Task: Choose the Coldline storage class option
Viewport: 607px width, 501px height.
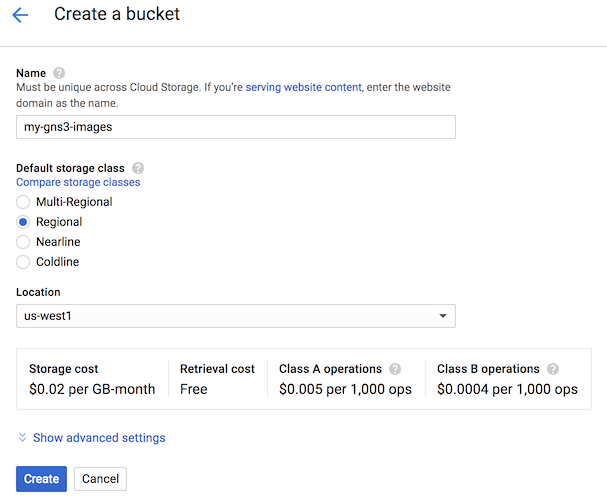Action: [x=24, y=262]
